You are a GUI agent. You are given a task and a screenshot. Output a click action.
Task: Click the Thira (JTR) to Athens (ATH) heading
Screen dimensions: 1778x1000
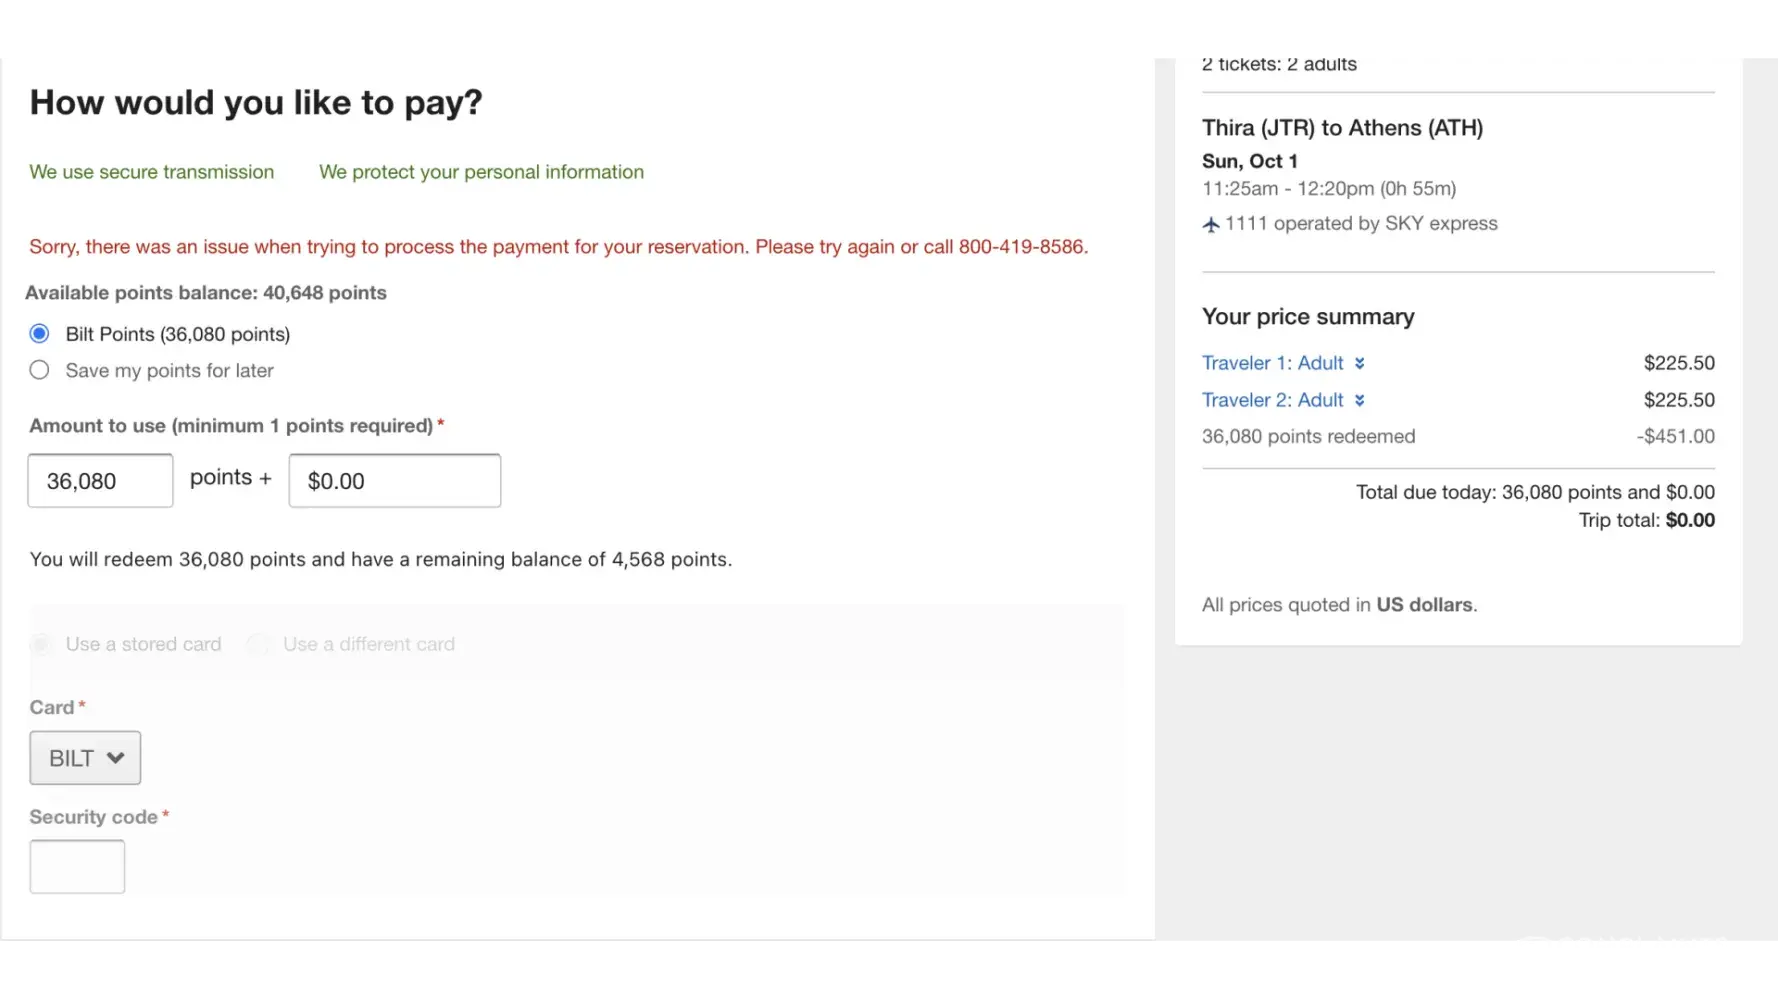[x=1342, y=128]
